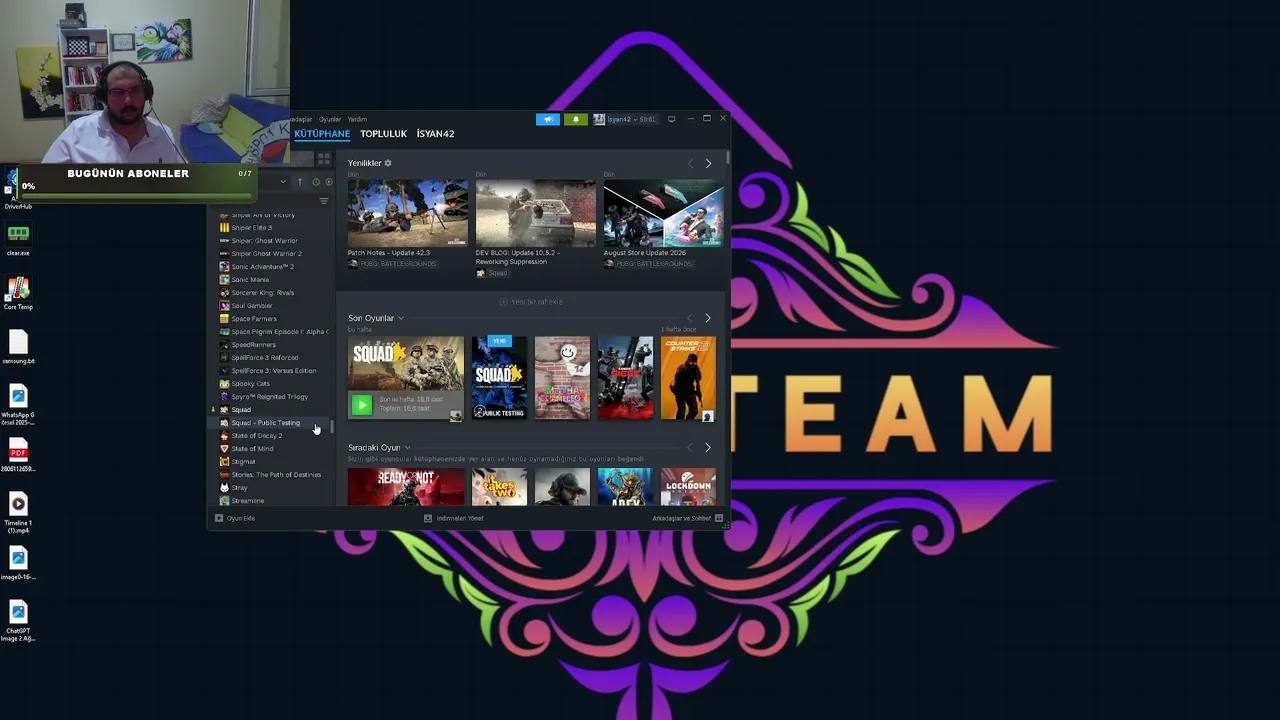The image size is (1280, 720).
Task: Open the blue Steam announcements megaphone button
Action: [x=547, y=119]
